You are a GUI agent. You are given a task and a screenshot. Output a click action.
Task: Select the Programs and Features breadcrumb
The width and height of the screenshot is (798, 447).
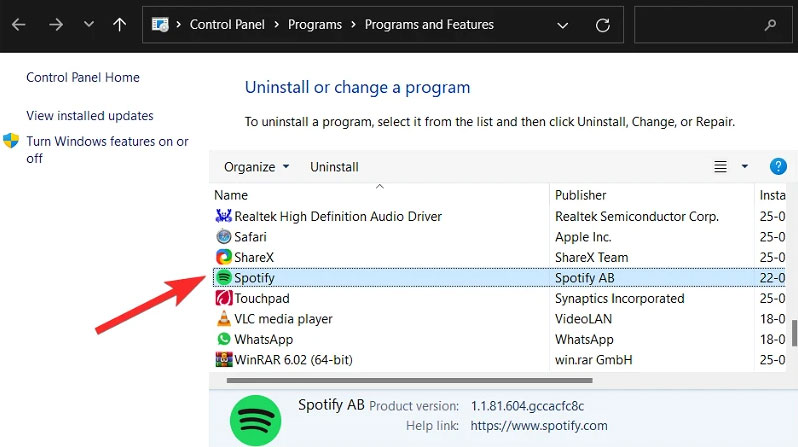click(x=429, y=24)
